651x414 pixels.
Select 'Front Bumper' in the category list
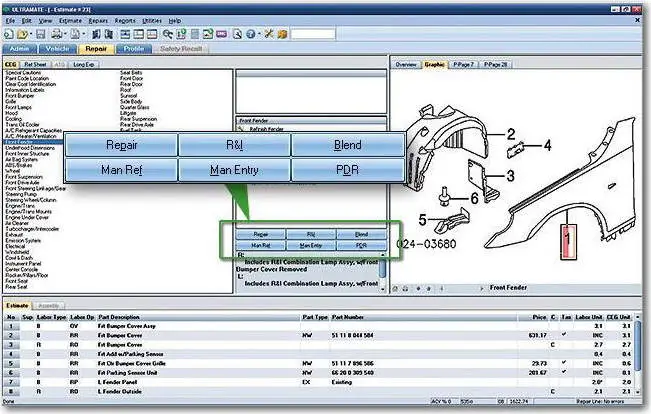pos(20,96)
